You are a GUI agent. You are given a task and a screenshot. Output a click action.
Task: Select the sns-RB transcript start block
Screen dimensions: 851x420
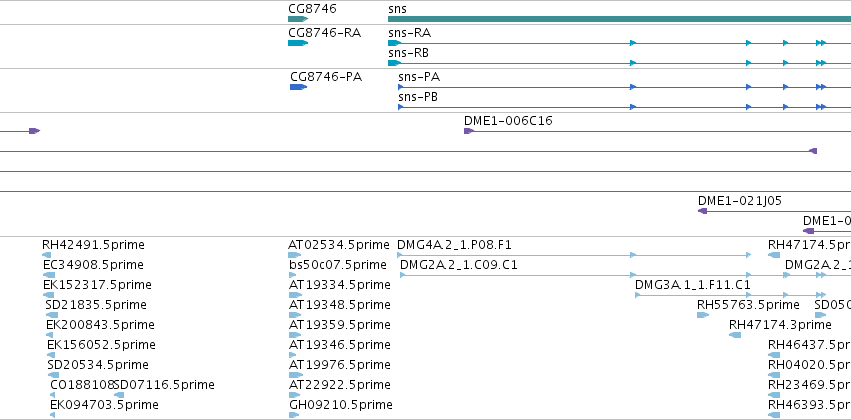click(x=394, y=63)
